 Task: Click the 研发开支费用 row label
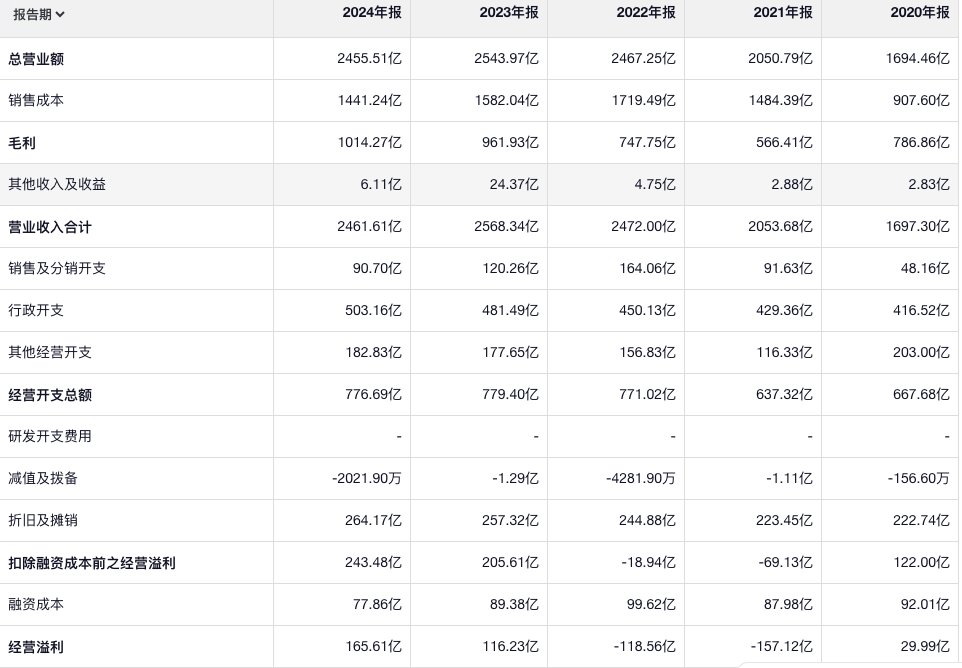point(50,437)
